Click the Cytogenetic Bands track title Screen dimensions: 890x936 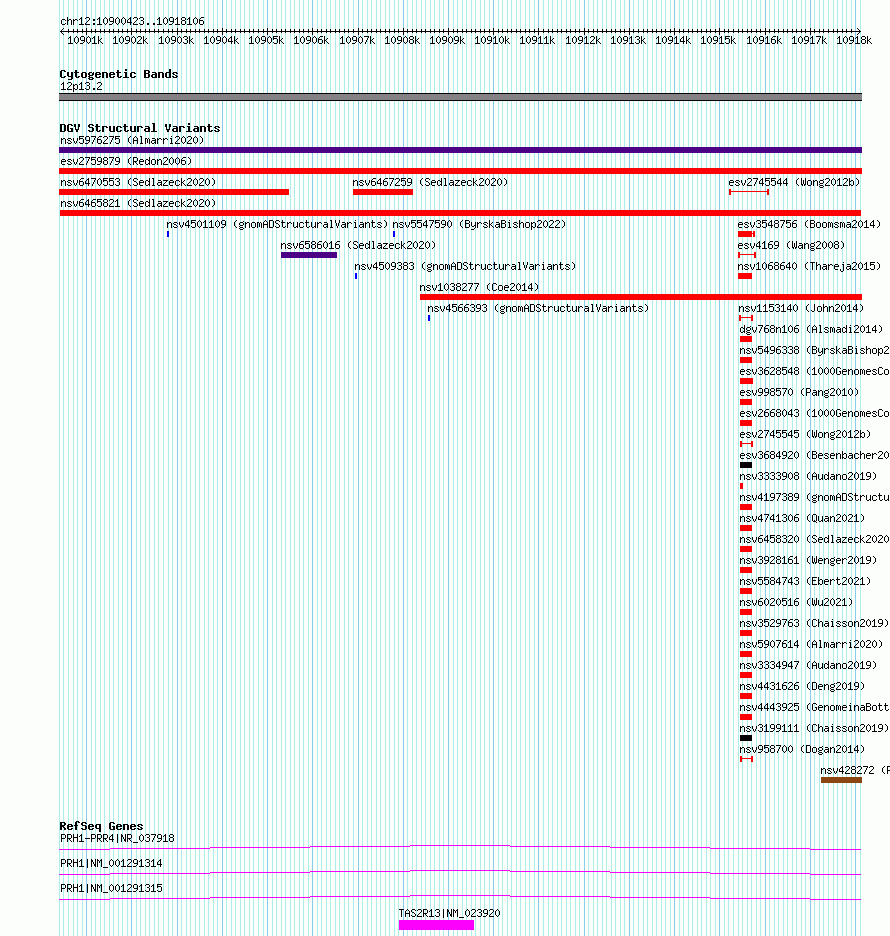pos(118,74)
